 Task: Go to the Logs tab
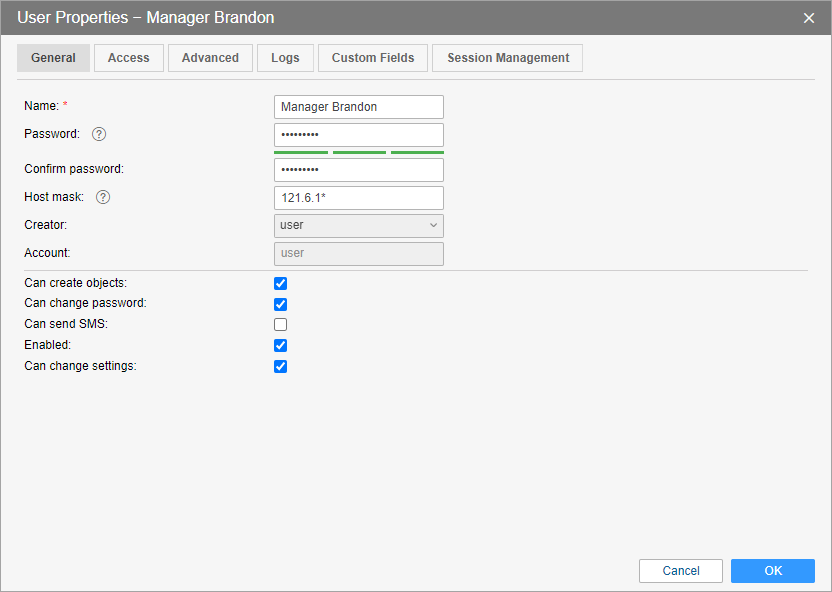[285, 58]
